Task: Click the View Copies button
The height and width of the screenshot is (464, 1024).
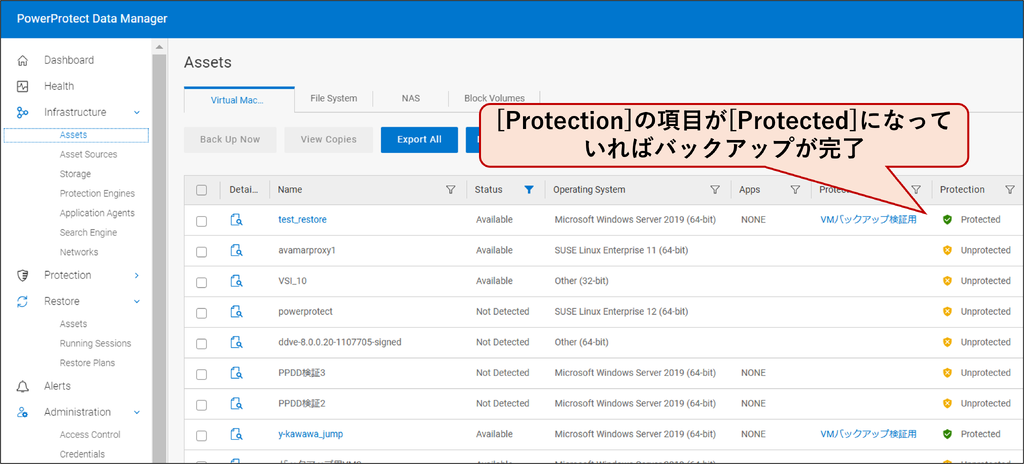Action: coord(328,140)
